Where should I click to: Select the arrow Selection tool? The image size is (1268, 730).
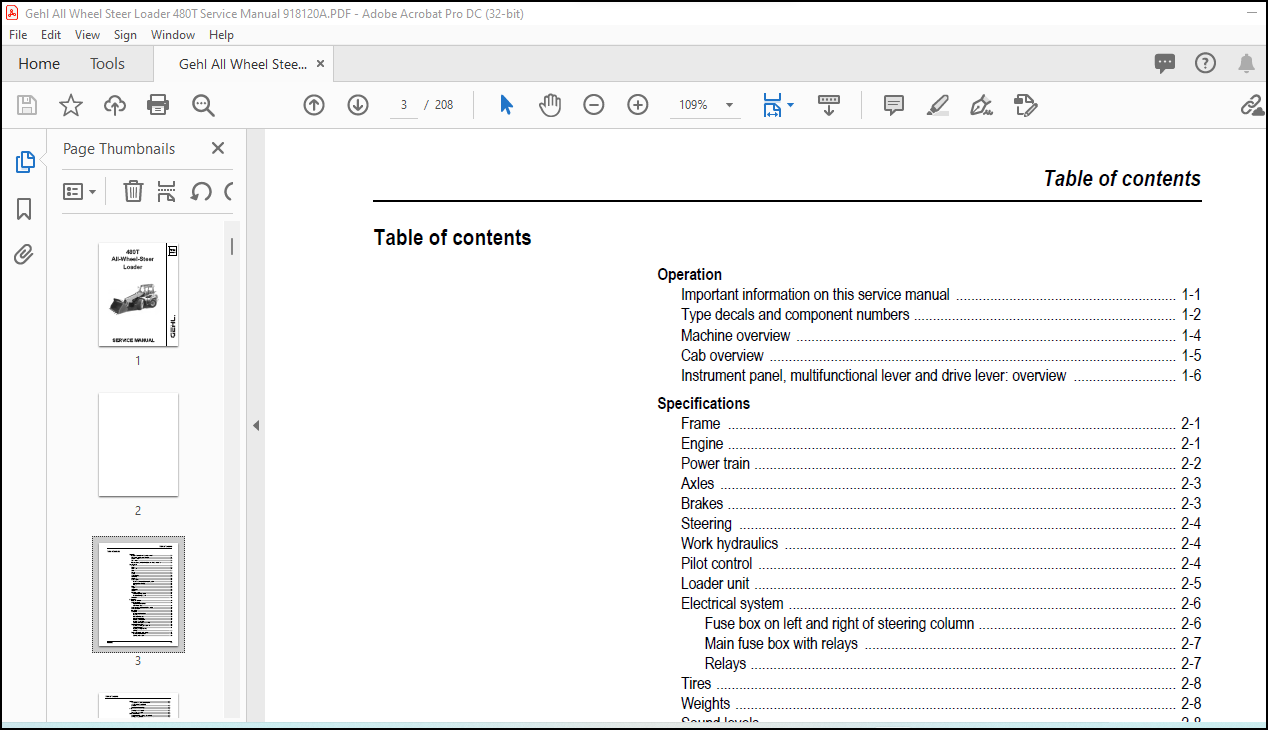point(506,105)
